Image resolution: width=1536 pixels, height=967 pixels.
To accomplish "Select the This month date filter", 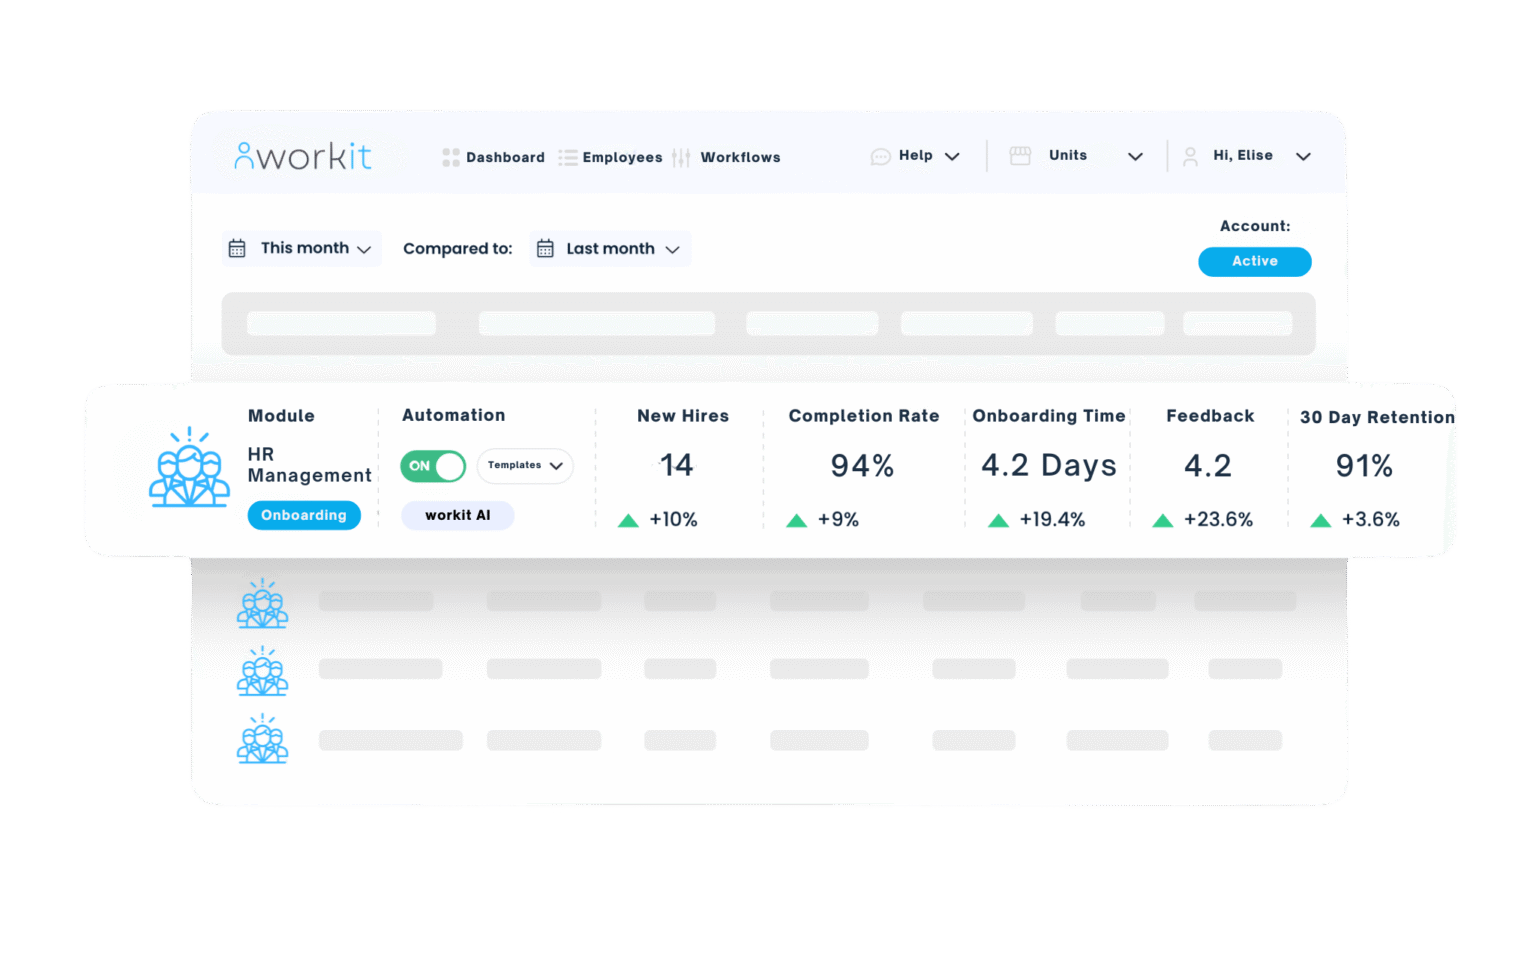I will [x=302, y=248].
